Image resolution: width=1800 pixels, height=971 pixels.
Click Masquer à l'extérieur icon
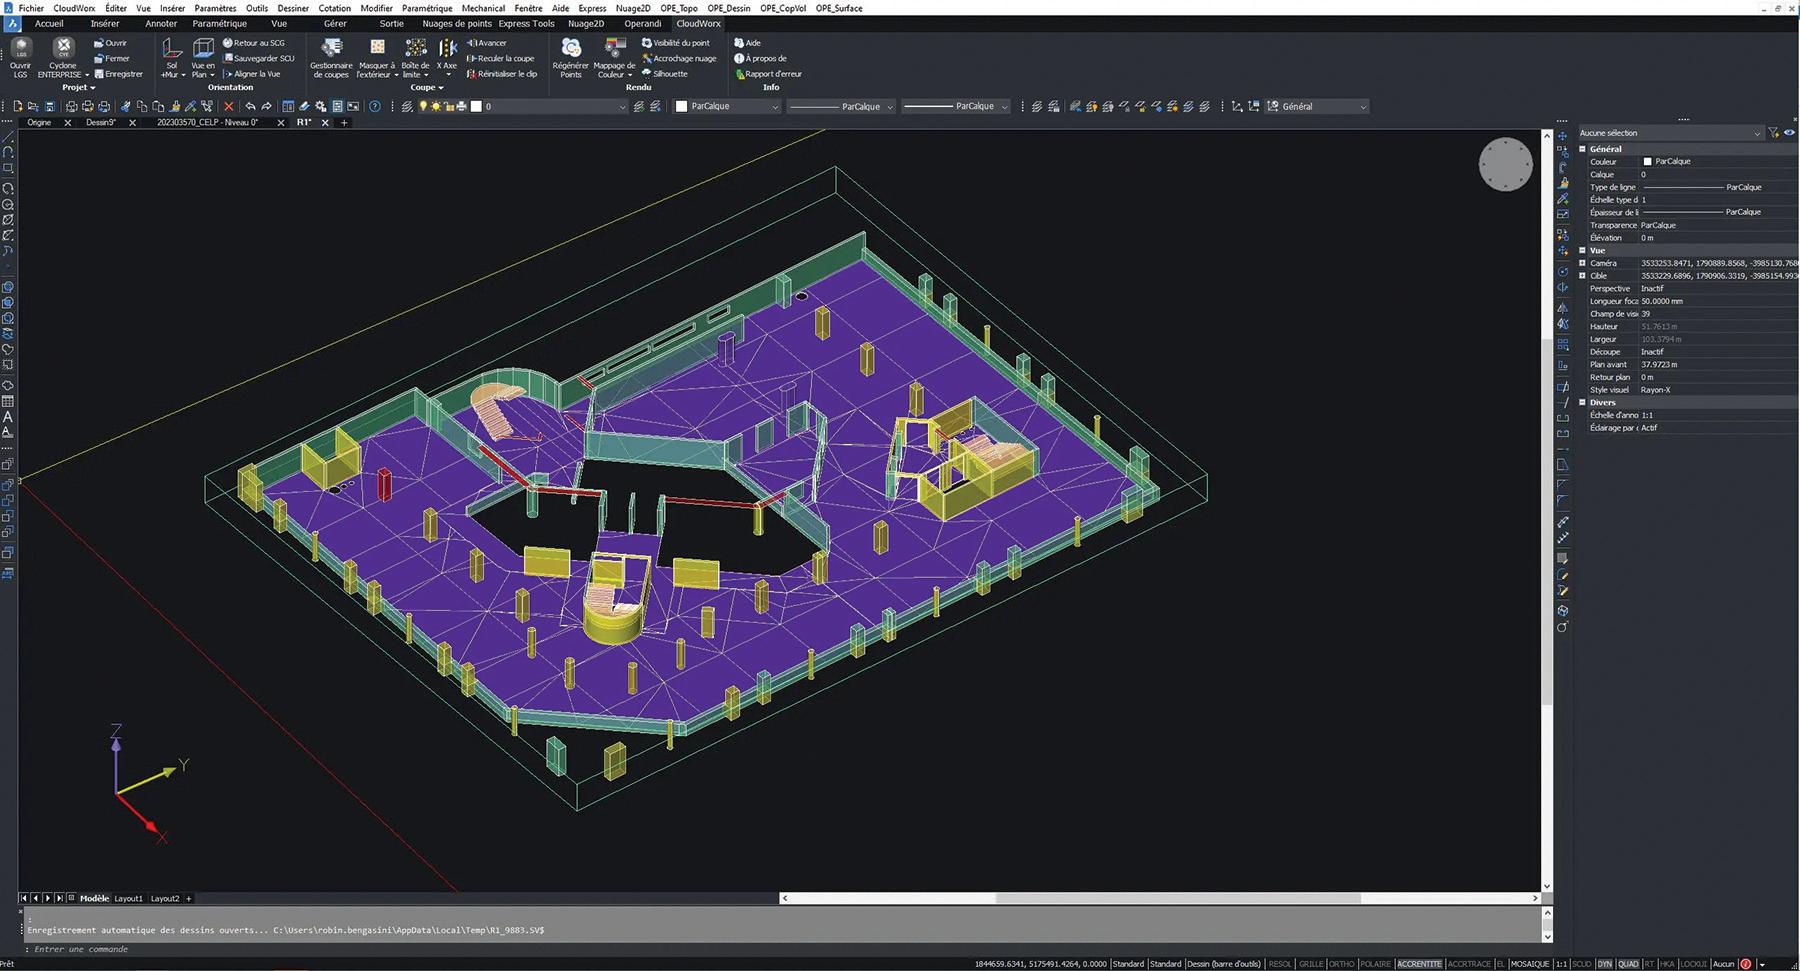377,58
